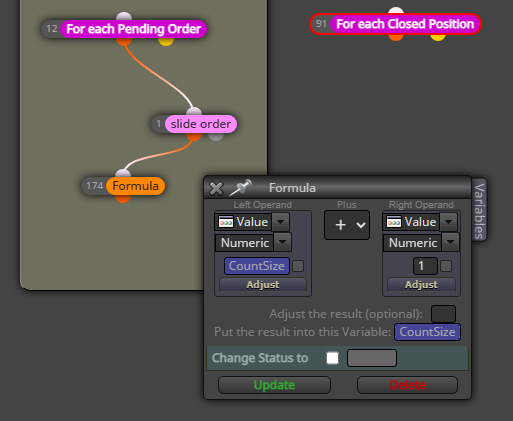Click orange output connector of Formula block
The image size is (513, 421).
[x=123, y=198]
